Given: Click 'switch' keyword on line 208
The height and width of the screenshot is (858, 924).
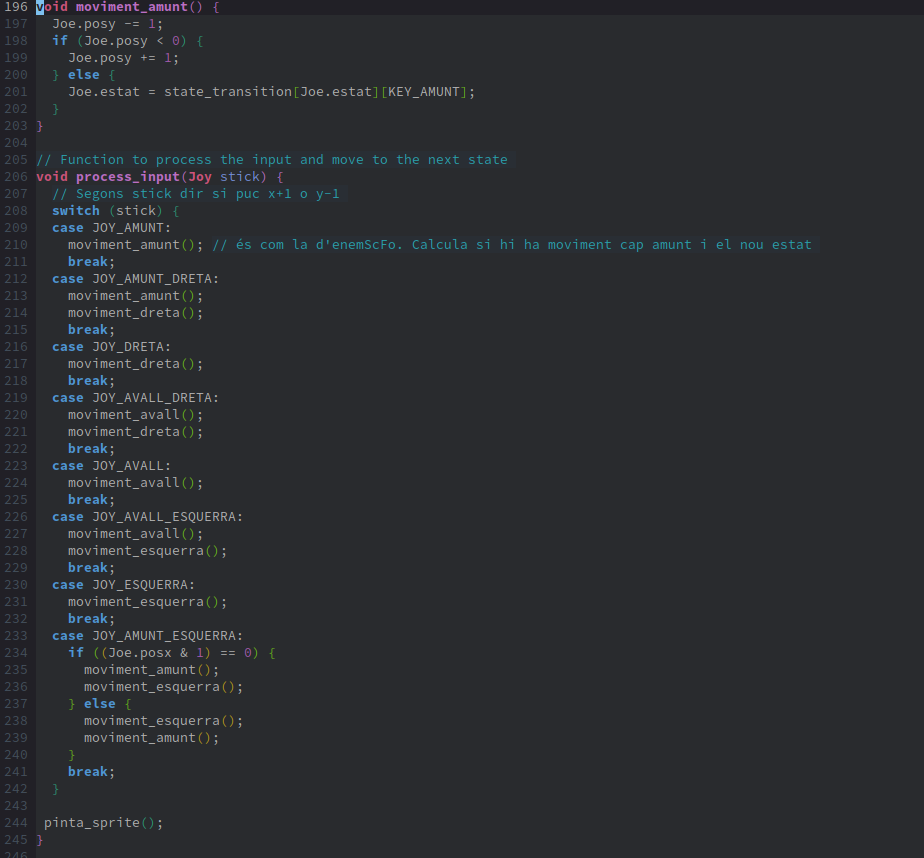Looking at the screenshot, I should click(76, 211).
